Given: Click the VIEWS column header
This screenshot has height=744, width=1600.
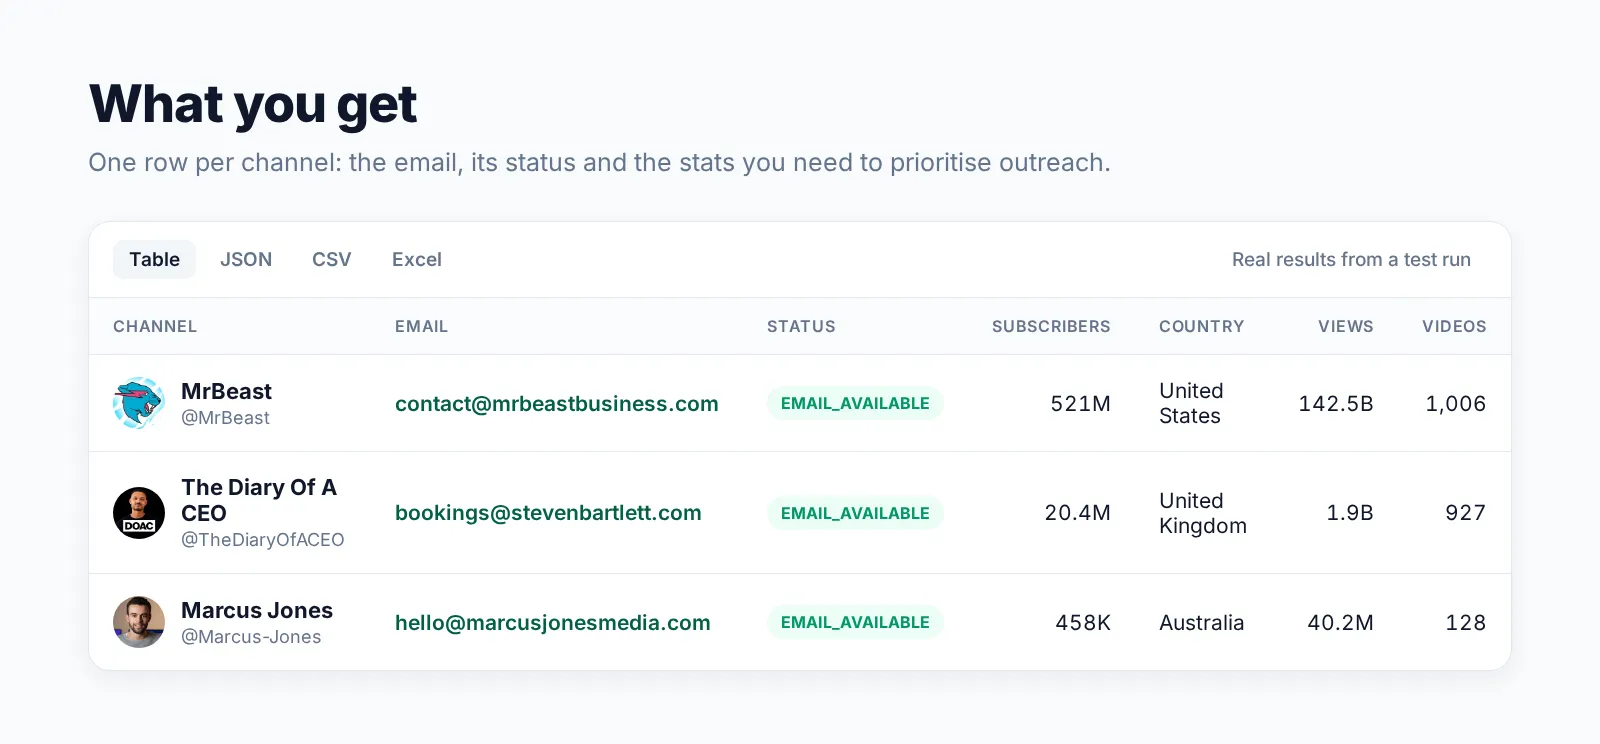Looking at the screenshot, I should tap(1345, 326).
